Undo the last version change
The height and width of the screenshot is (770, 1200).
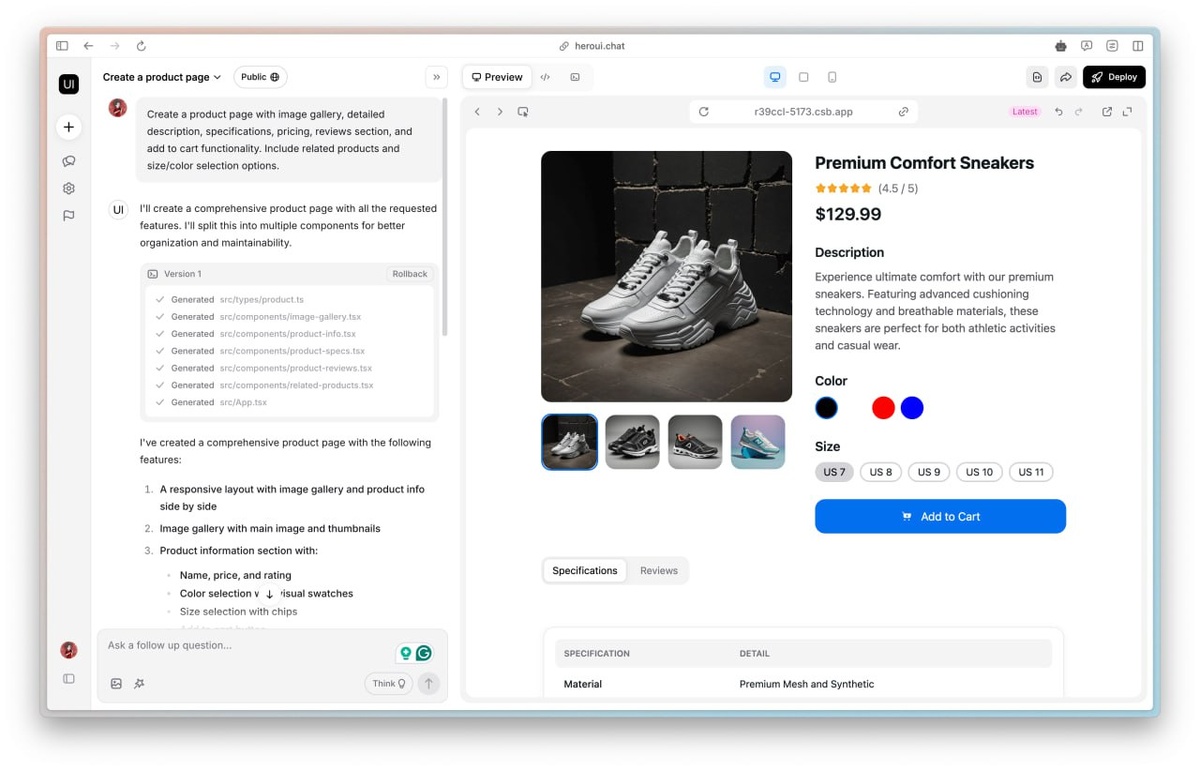(1058, 112)
